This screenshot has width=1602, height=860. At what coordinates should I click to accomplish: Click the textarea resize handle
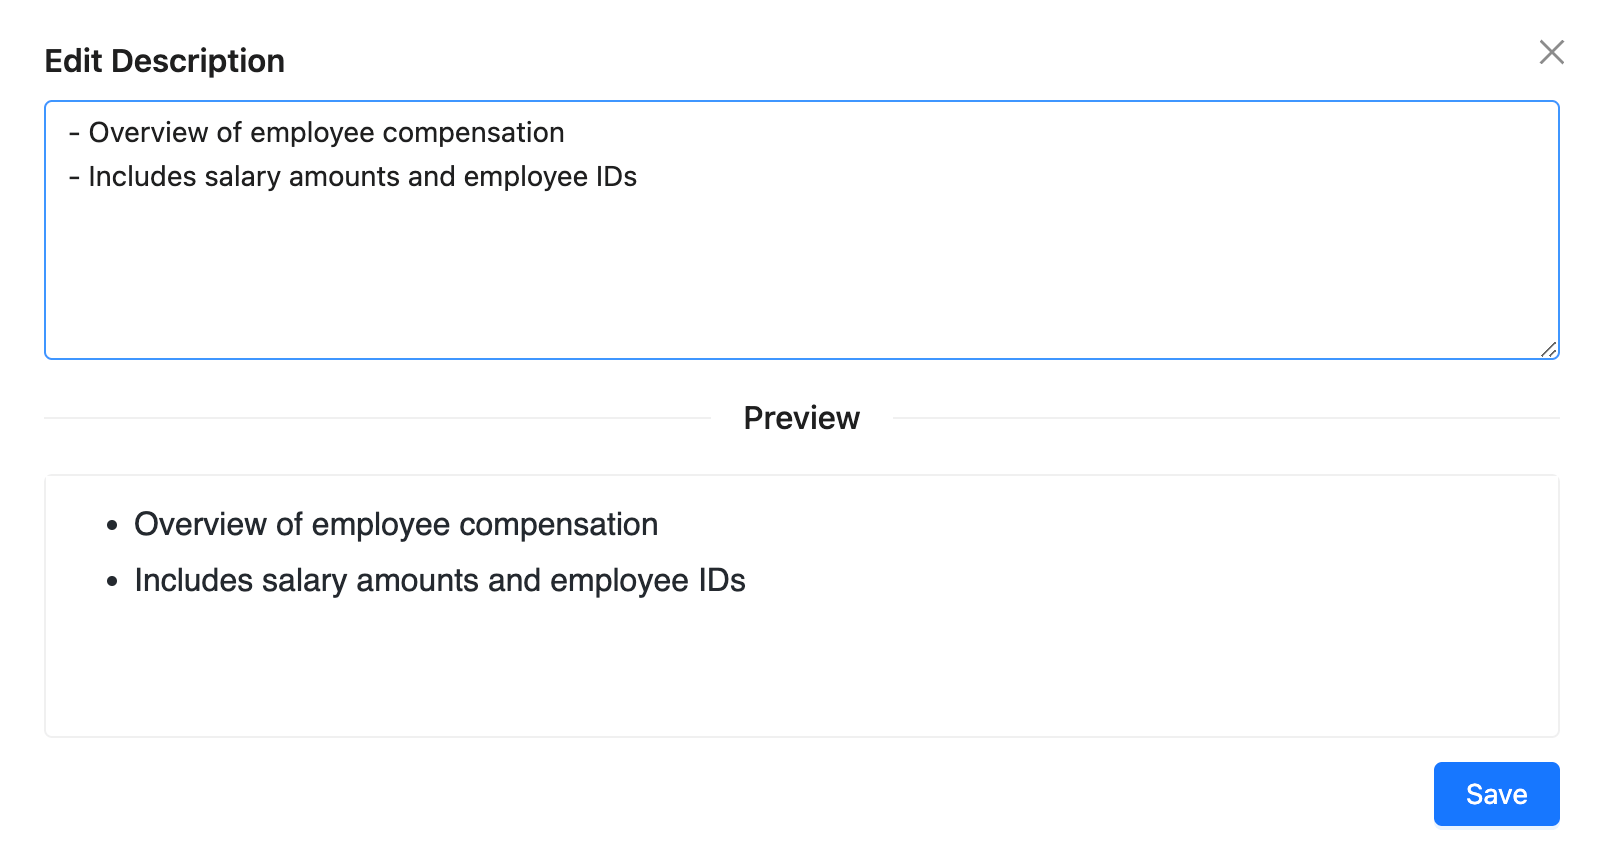1548,348
